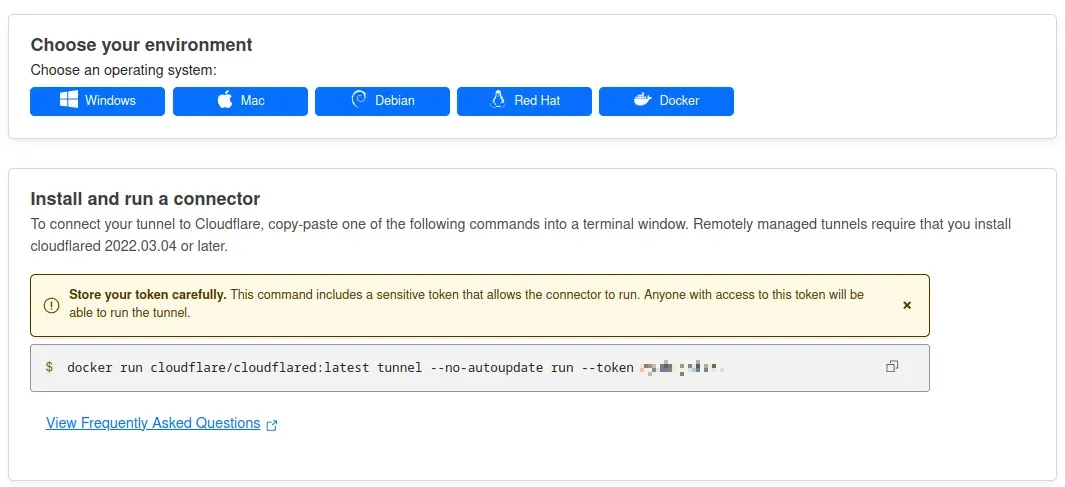Screen dimensions: 1065x487
Task: Click the Install and run a connector heading
Action: [145, 199]
